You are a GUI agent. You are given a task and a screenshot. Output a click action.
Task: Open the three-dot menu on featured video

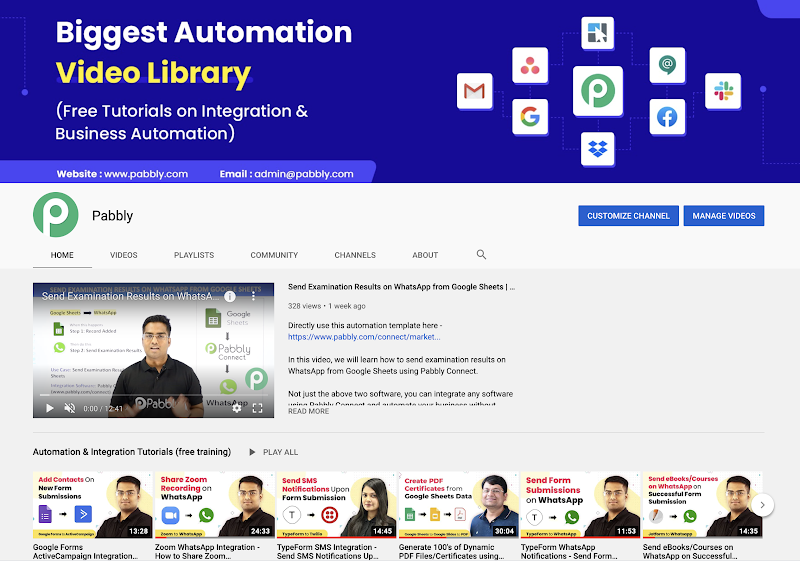[x=253, y=296]
